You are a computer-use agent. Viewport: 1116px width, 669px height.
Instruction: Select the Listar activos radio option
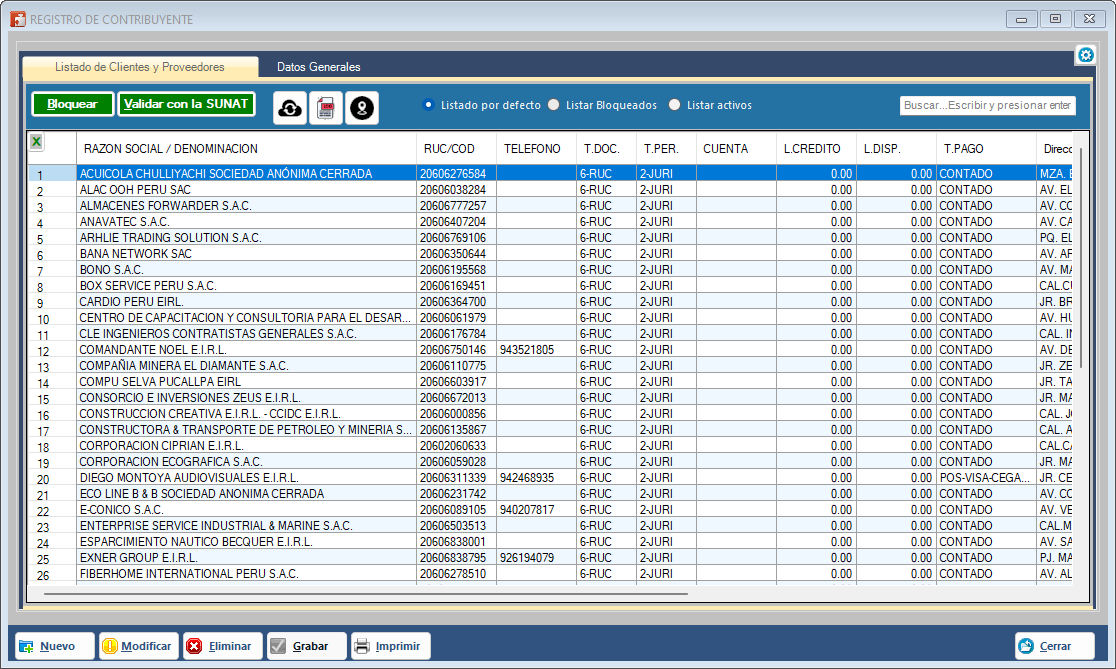710,105
